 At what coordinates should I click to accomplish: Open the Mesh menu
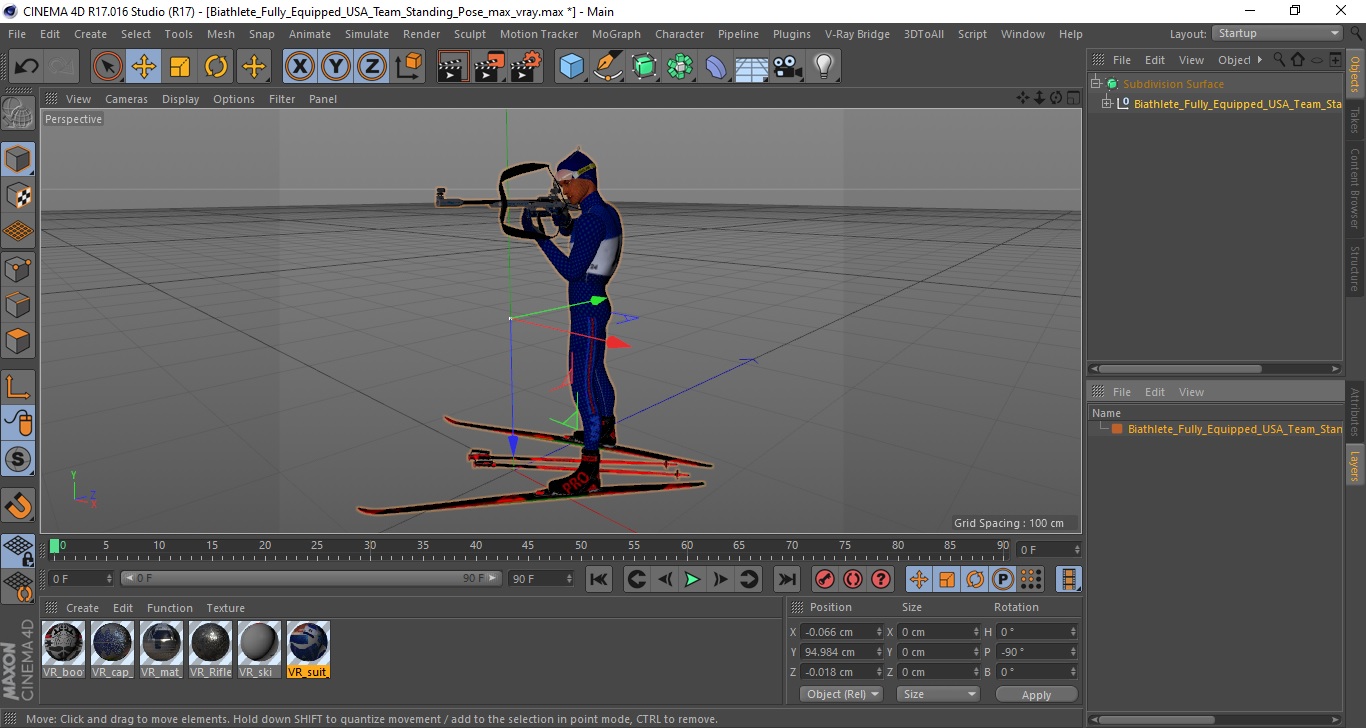click(220, 34)
